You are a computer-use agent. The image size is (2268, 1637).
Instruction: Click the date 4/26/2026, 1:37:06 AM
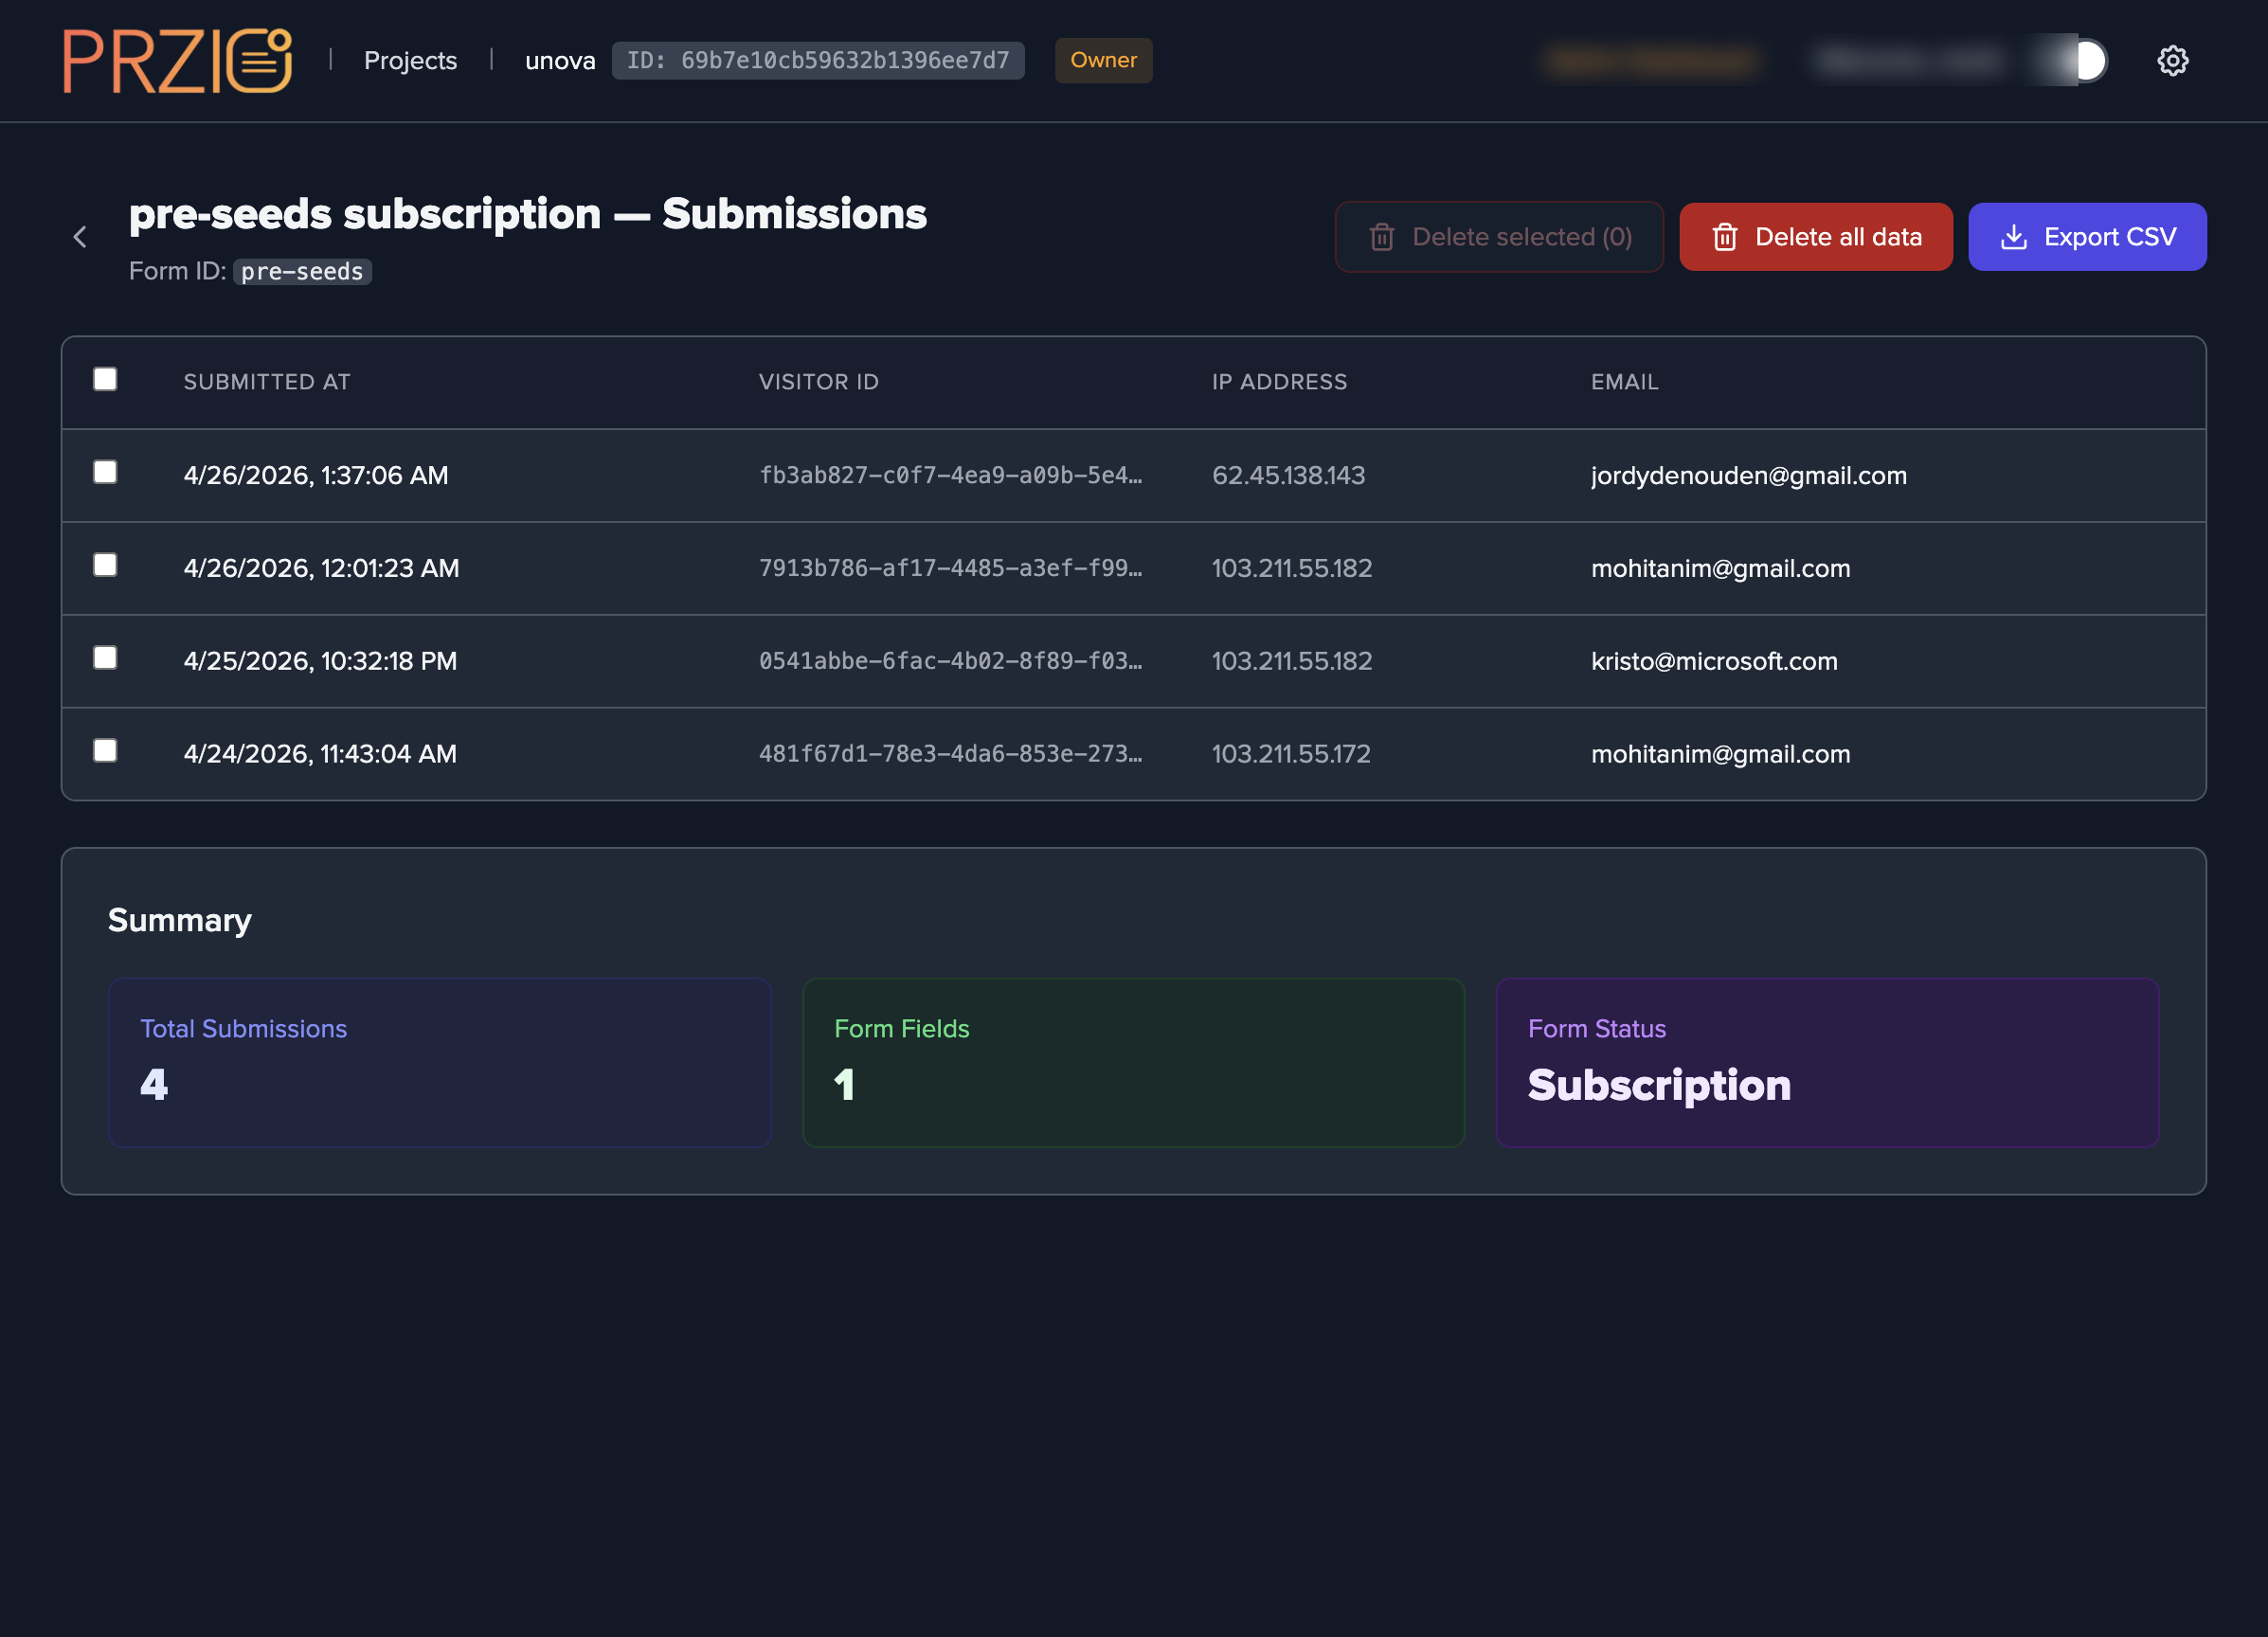316,476
